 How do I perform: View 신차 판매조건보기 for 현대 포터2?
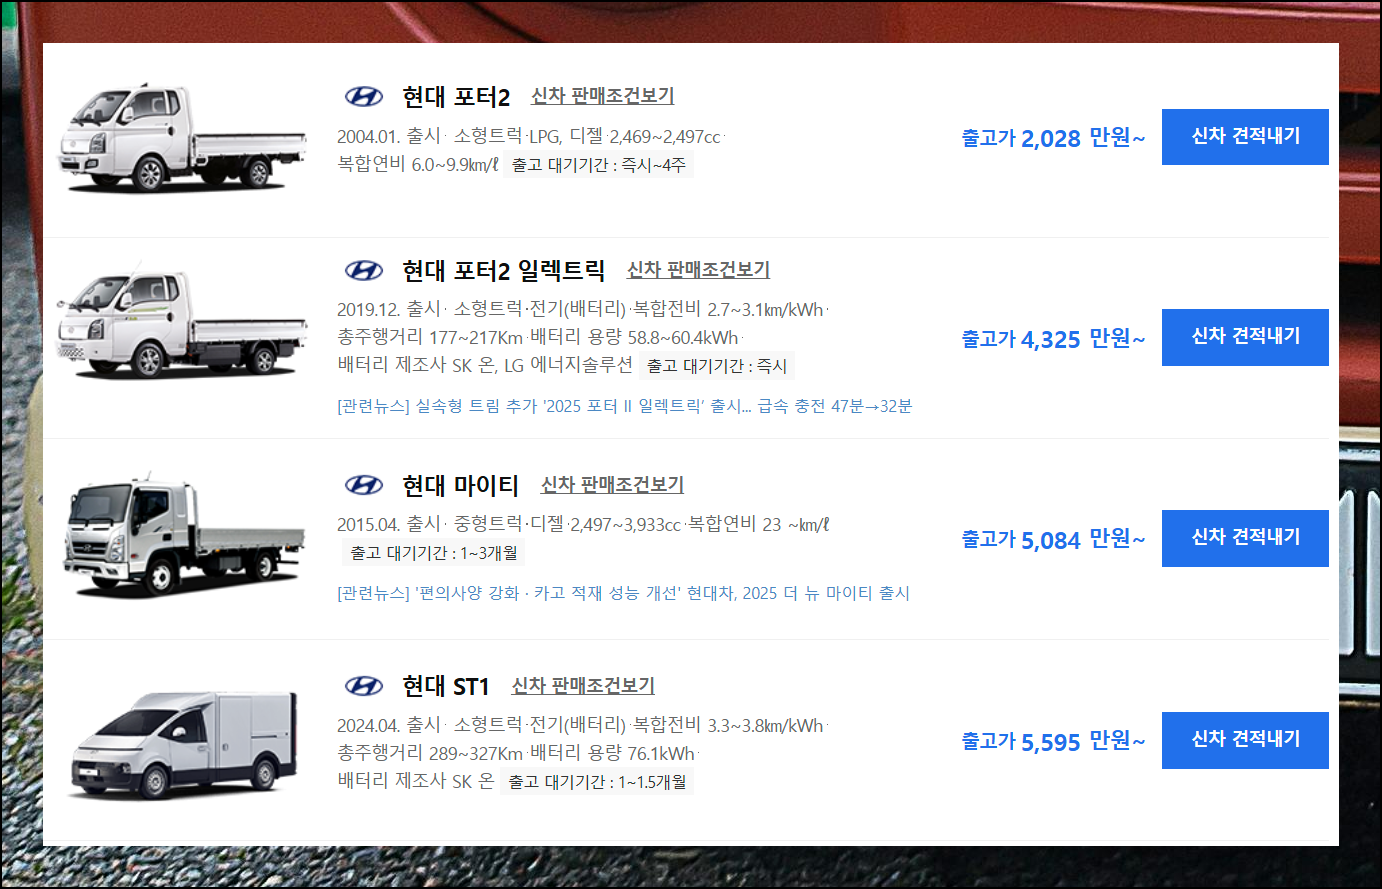point(602,96)
